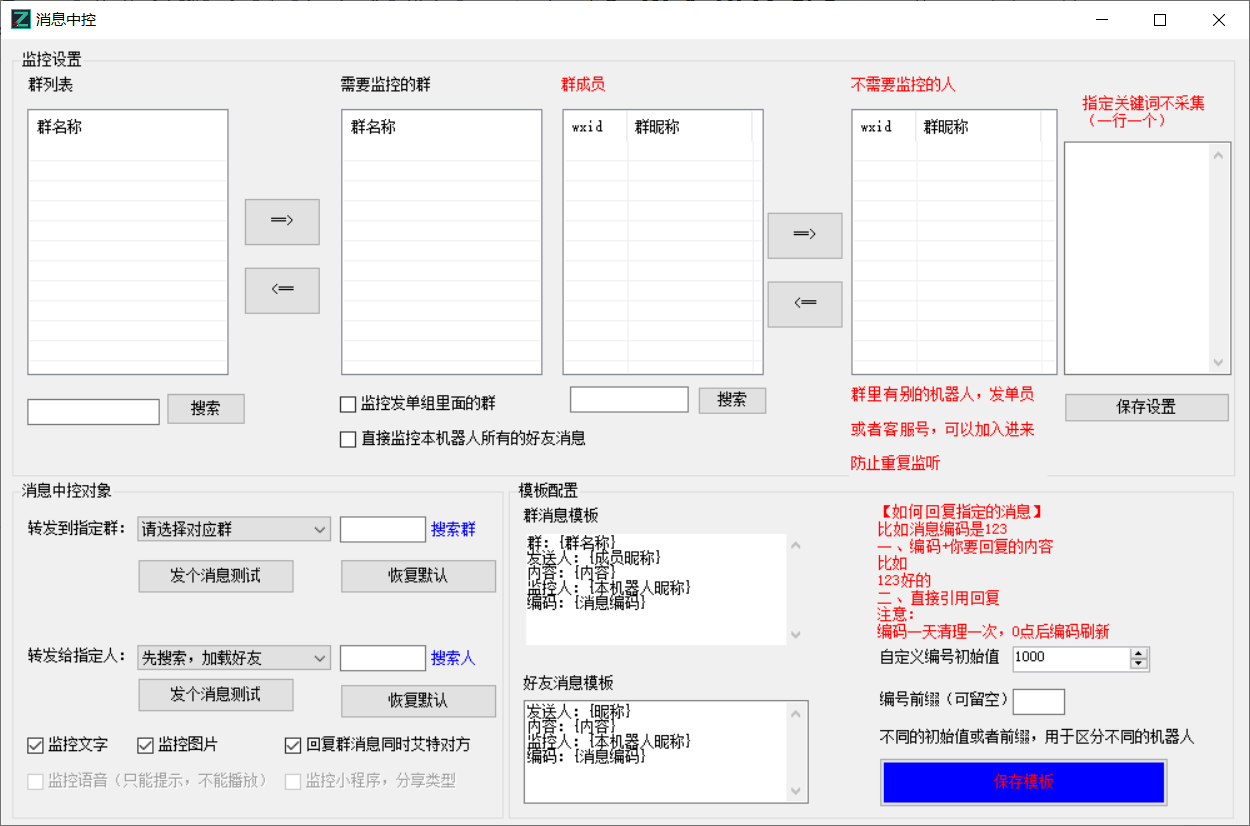The image size is (1250, 826).
Task: Click the 保存设置 button
Action: (1146, 407)
